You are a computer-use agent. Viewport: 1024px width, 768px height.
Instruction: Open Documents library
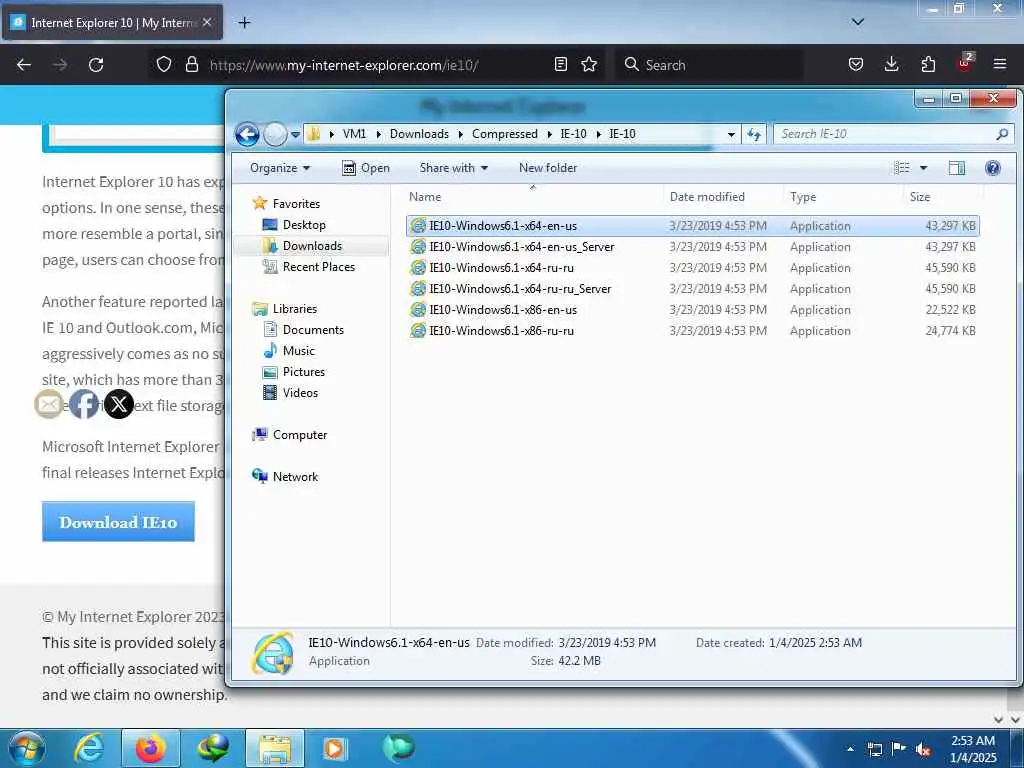313,330
